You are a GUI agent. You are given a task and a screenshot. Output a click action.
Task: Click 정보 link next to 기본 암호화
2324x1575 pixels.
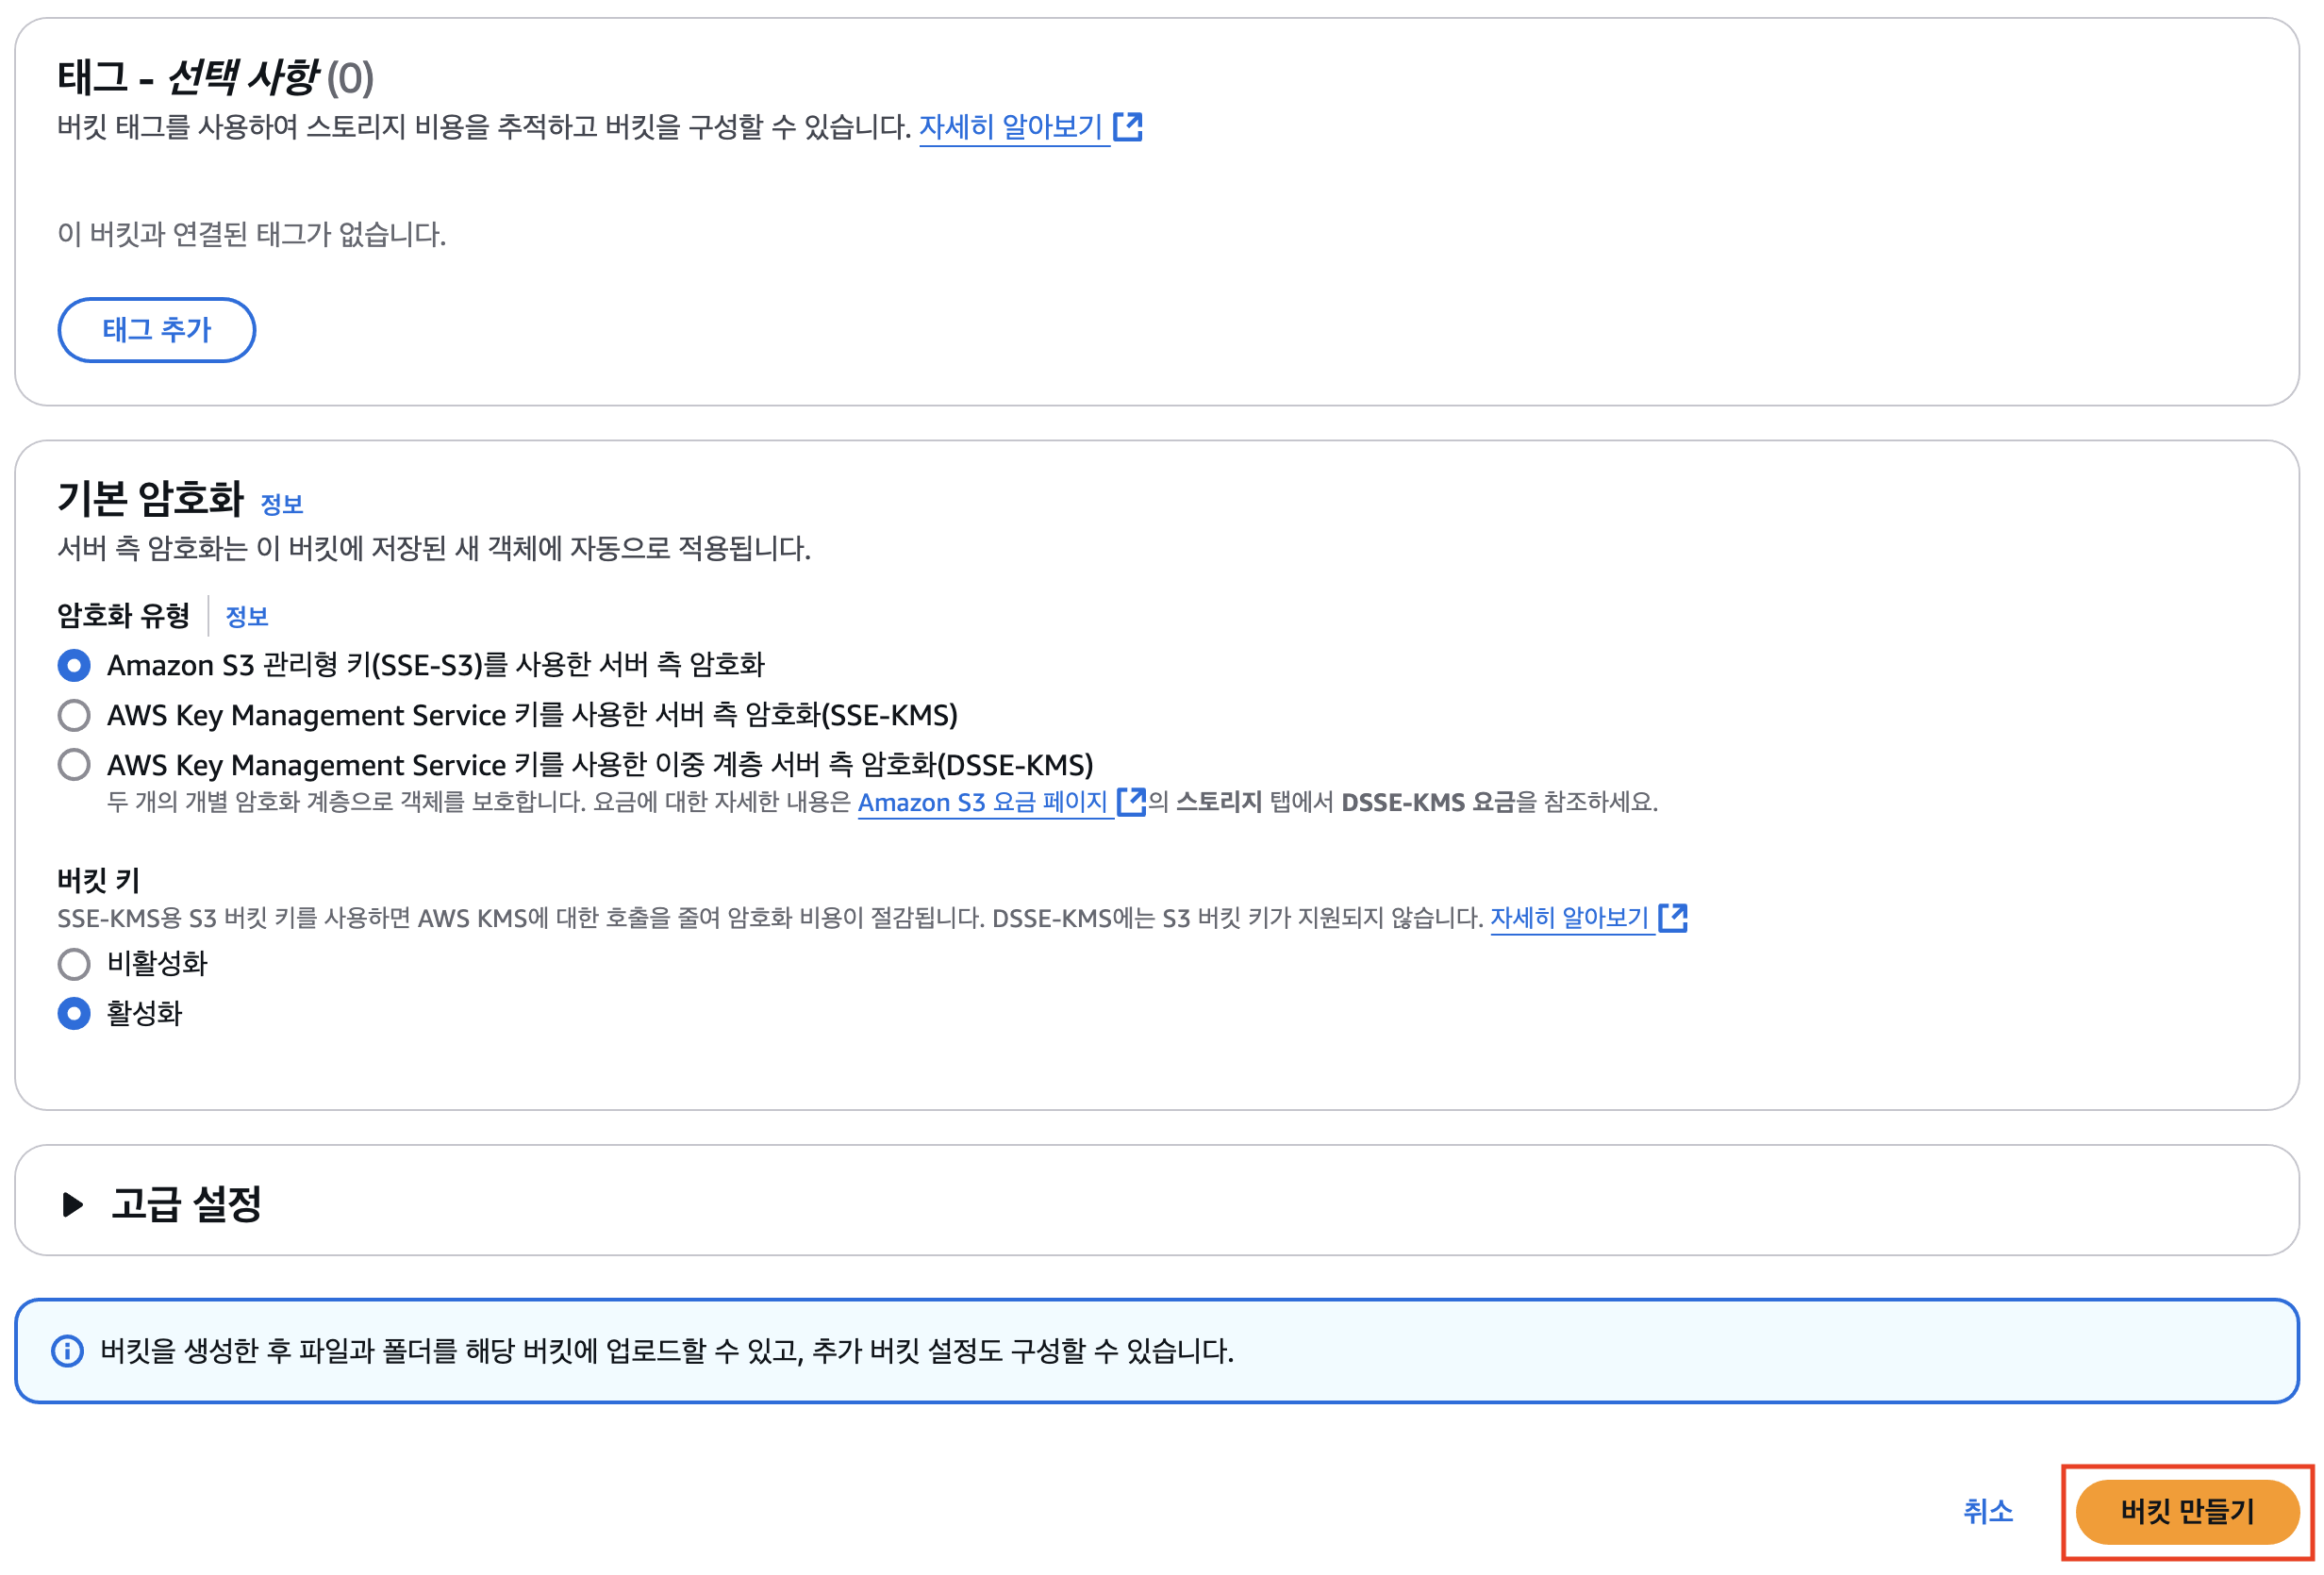[x=281, y=504]
